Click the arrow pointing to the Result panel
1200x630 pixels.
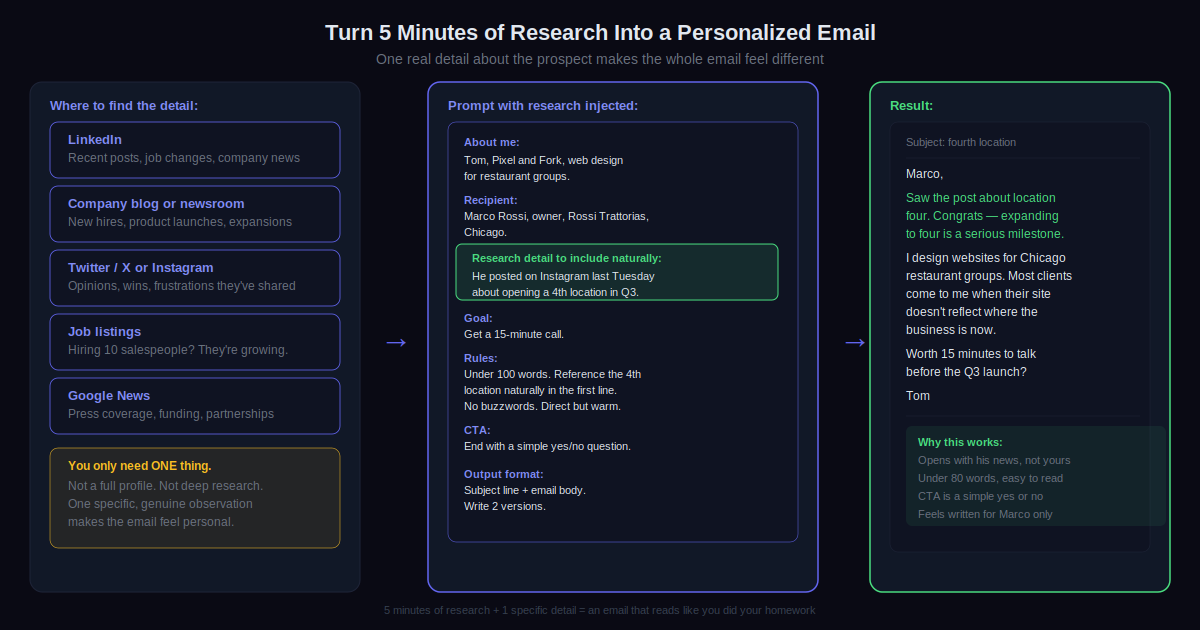(x=855, y=343)
